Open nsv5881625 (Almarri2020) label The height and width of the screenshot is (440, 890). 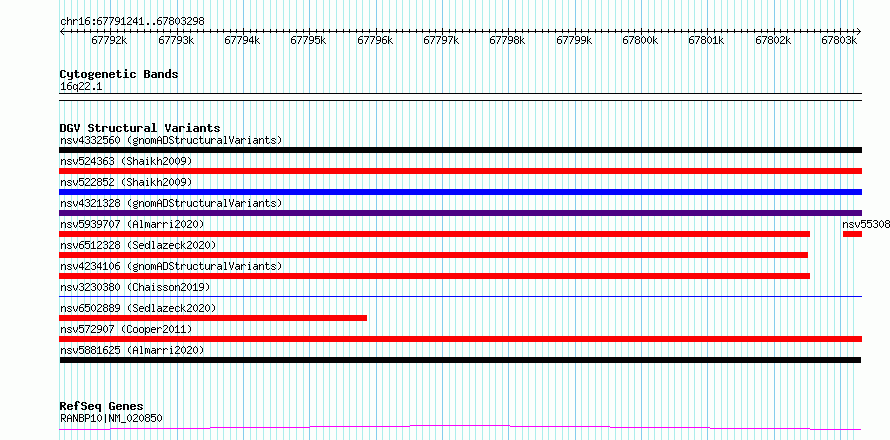[132, 350]
